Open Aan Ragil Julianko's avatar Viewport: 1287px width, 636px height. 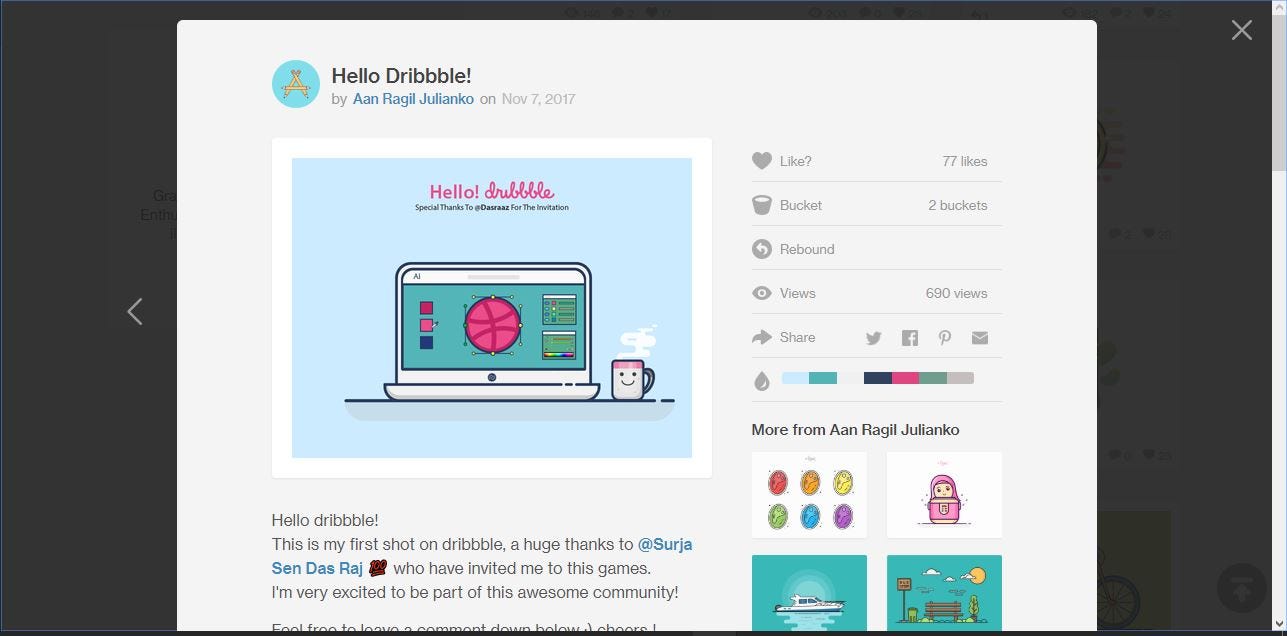pos(296,84)
